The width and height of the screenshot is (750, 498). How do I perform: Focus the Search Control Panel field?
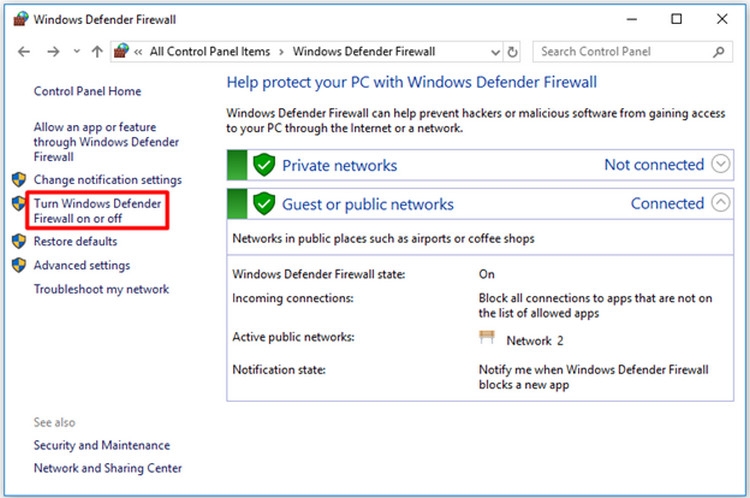click(632, 52)
